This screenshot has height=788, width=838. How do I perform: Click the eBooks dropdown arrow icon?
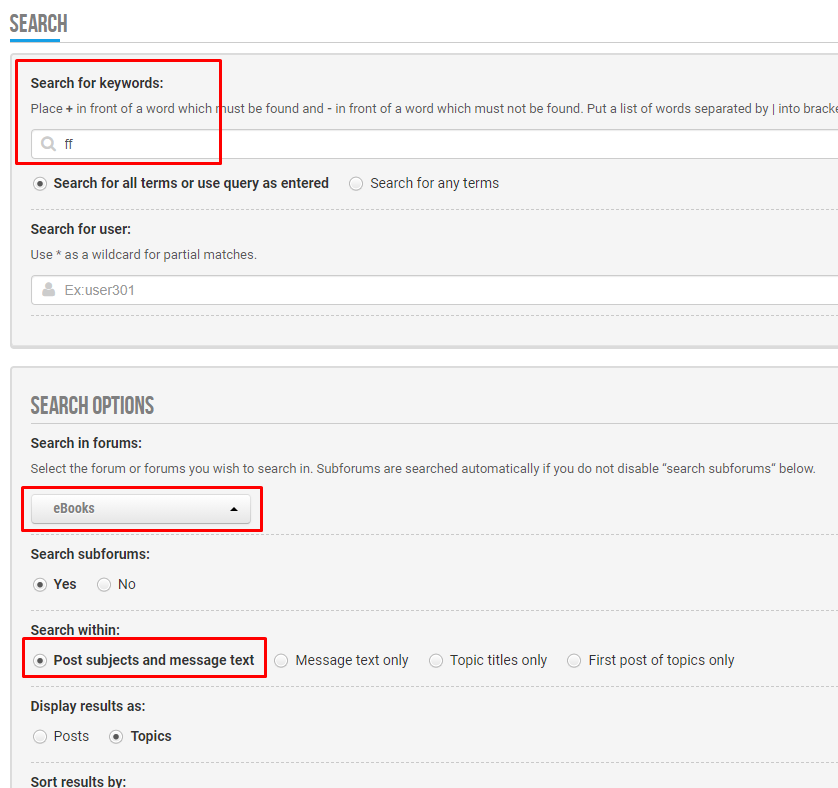(234, 509)
